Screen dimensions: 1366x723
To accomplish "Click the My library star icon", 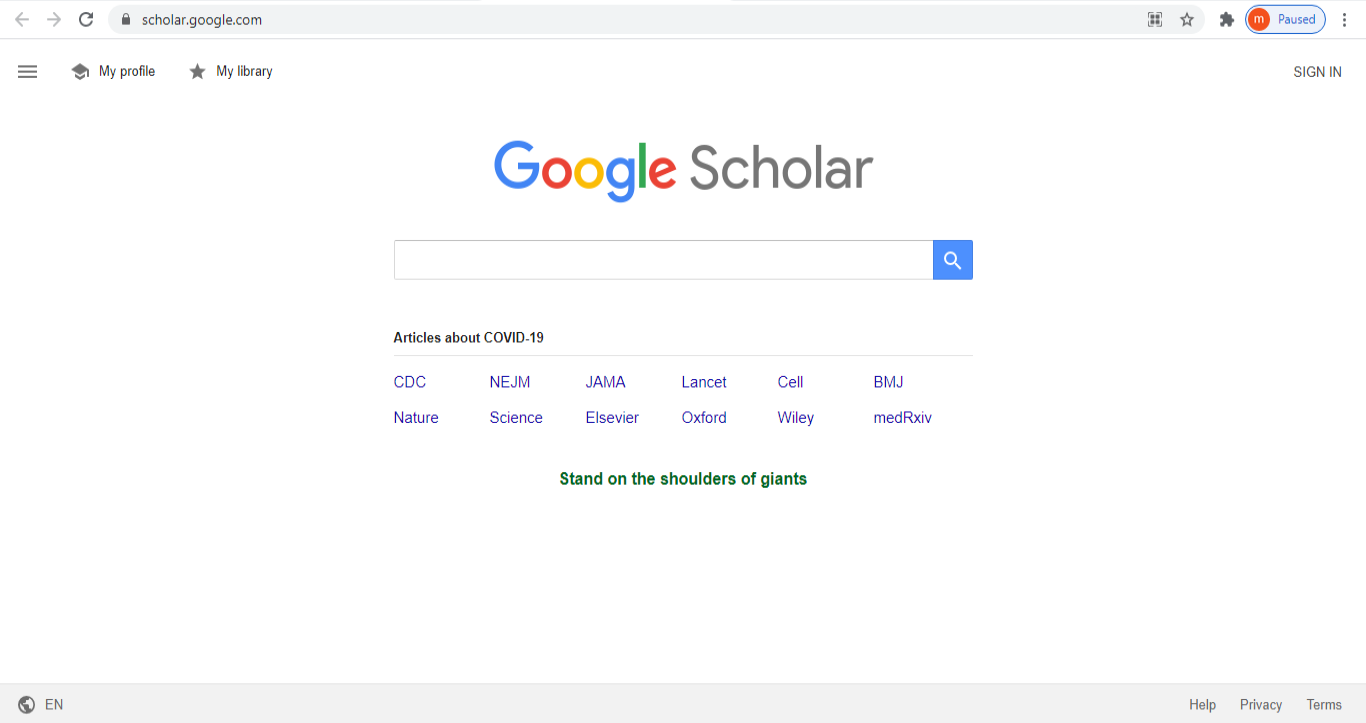I will [197, 71].
